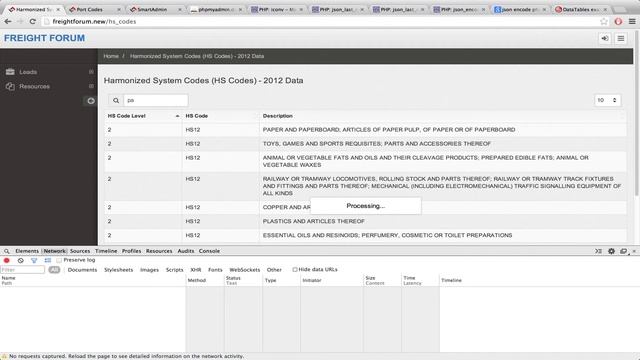Open the Sources DevTools tab
The image size is (640, 360).
click(x=80, y=251)
